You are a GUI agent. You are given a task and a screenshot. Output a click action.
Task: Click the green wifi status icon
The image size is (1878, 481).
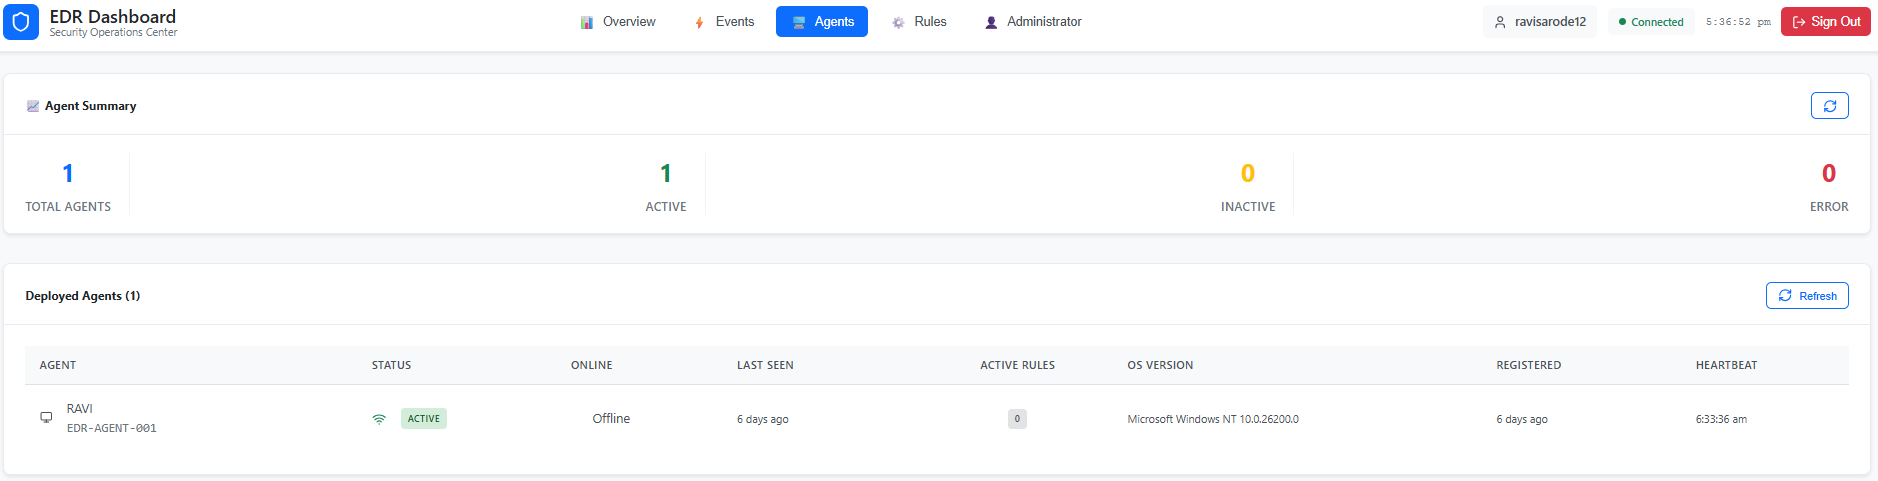point(379,419)
